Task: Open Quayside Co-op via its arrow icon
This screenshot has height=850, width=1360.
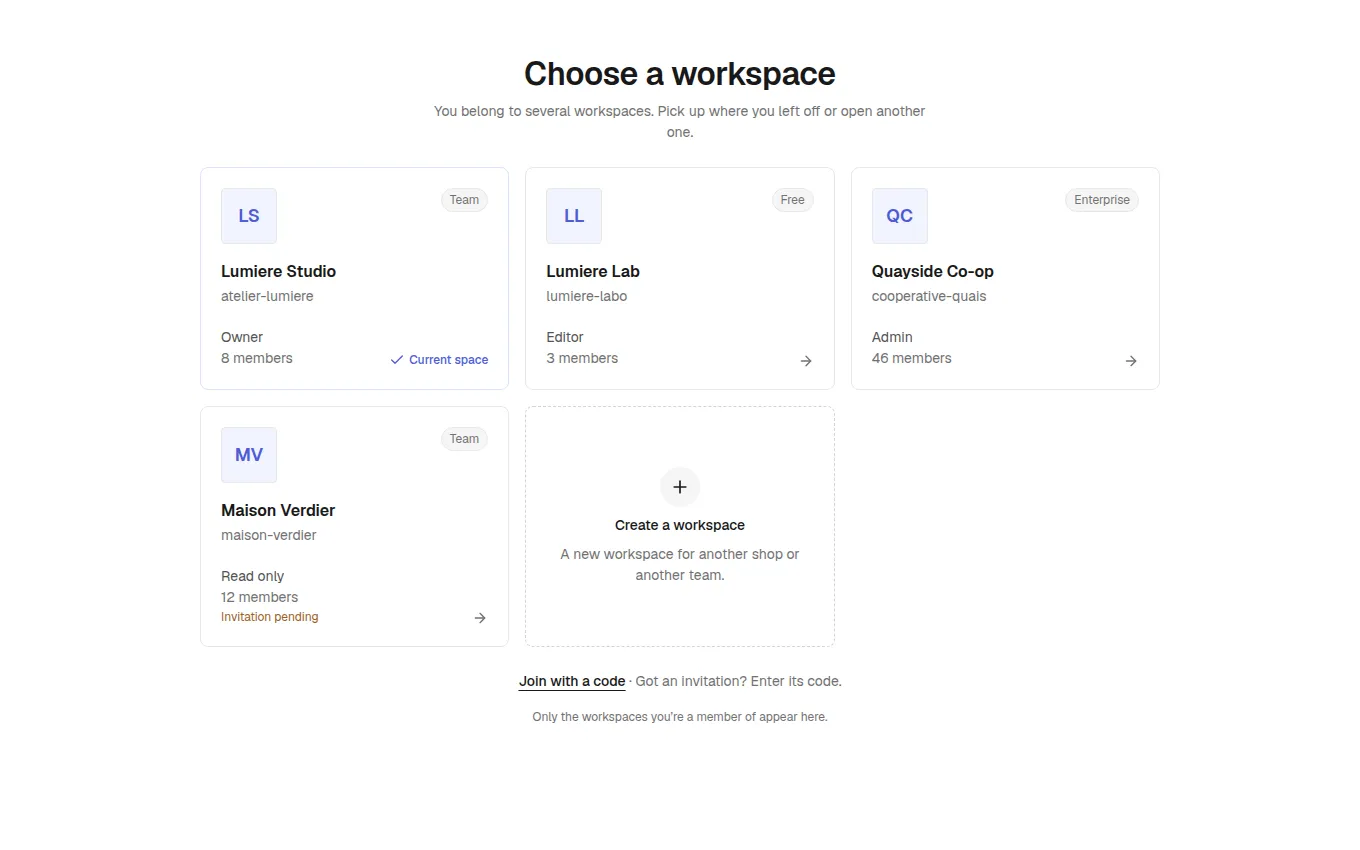Action: pyautogui.click(x=1131, y=361)
